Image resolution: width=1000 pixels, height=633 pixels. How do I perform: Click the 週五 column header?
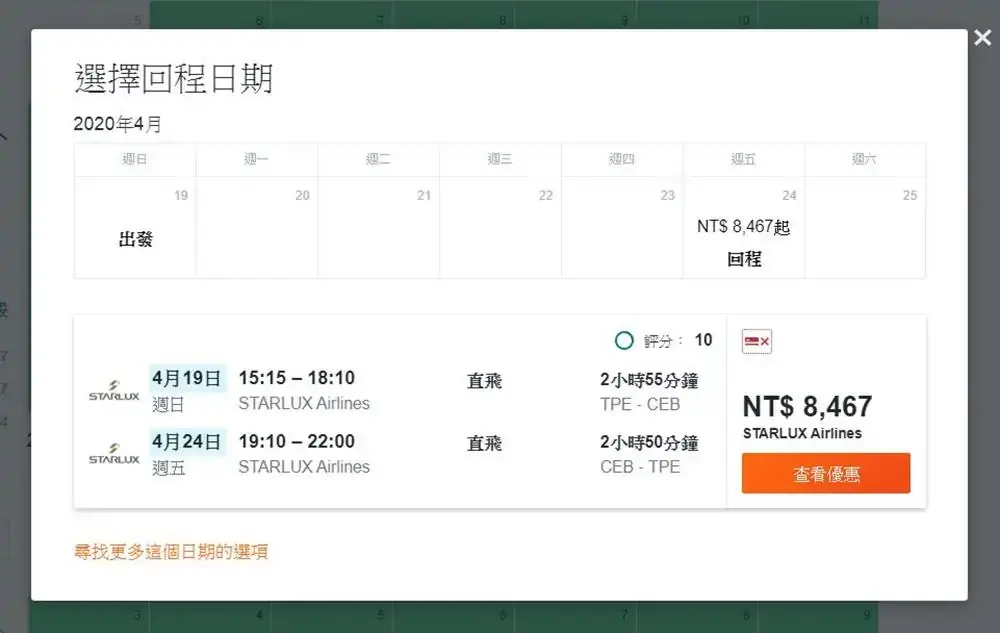tap(744, 159)
